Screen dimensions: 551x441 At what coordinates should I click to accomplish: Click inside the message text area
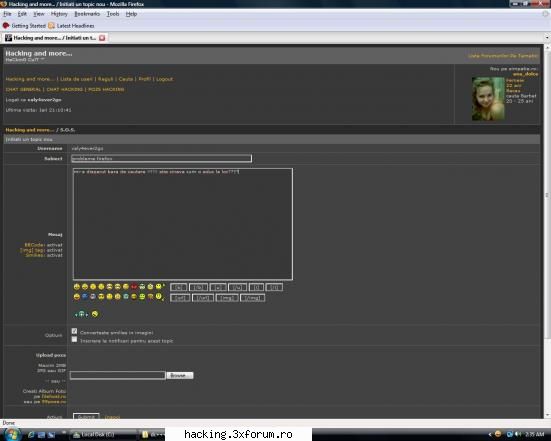click(x=183, y=224)
